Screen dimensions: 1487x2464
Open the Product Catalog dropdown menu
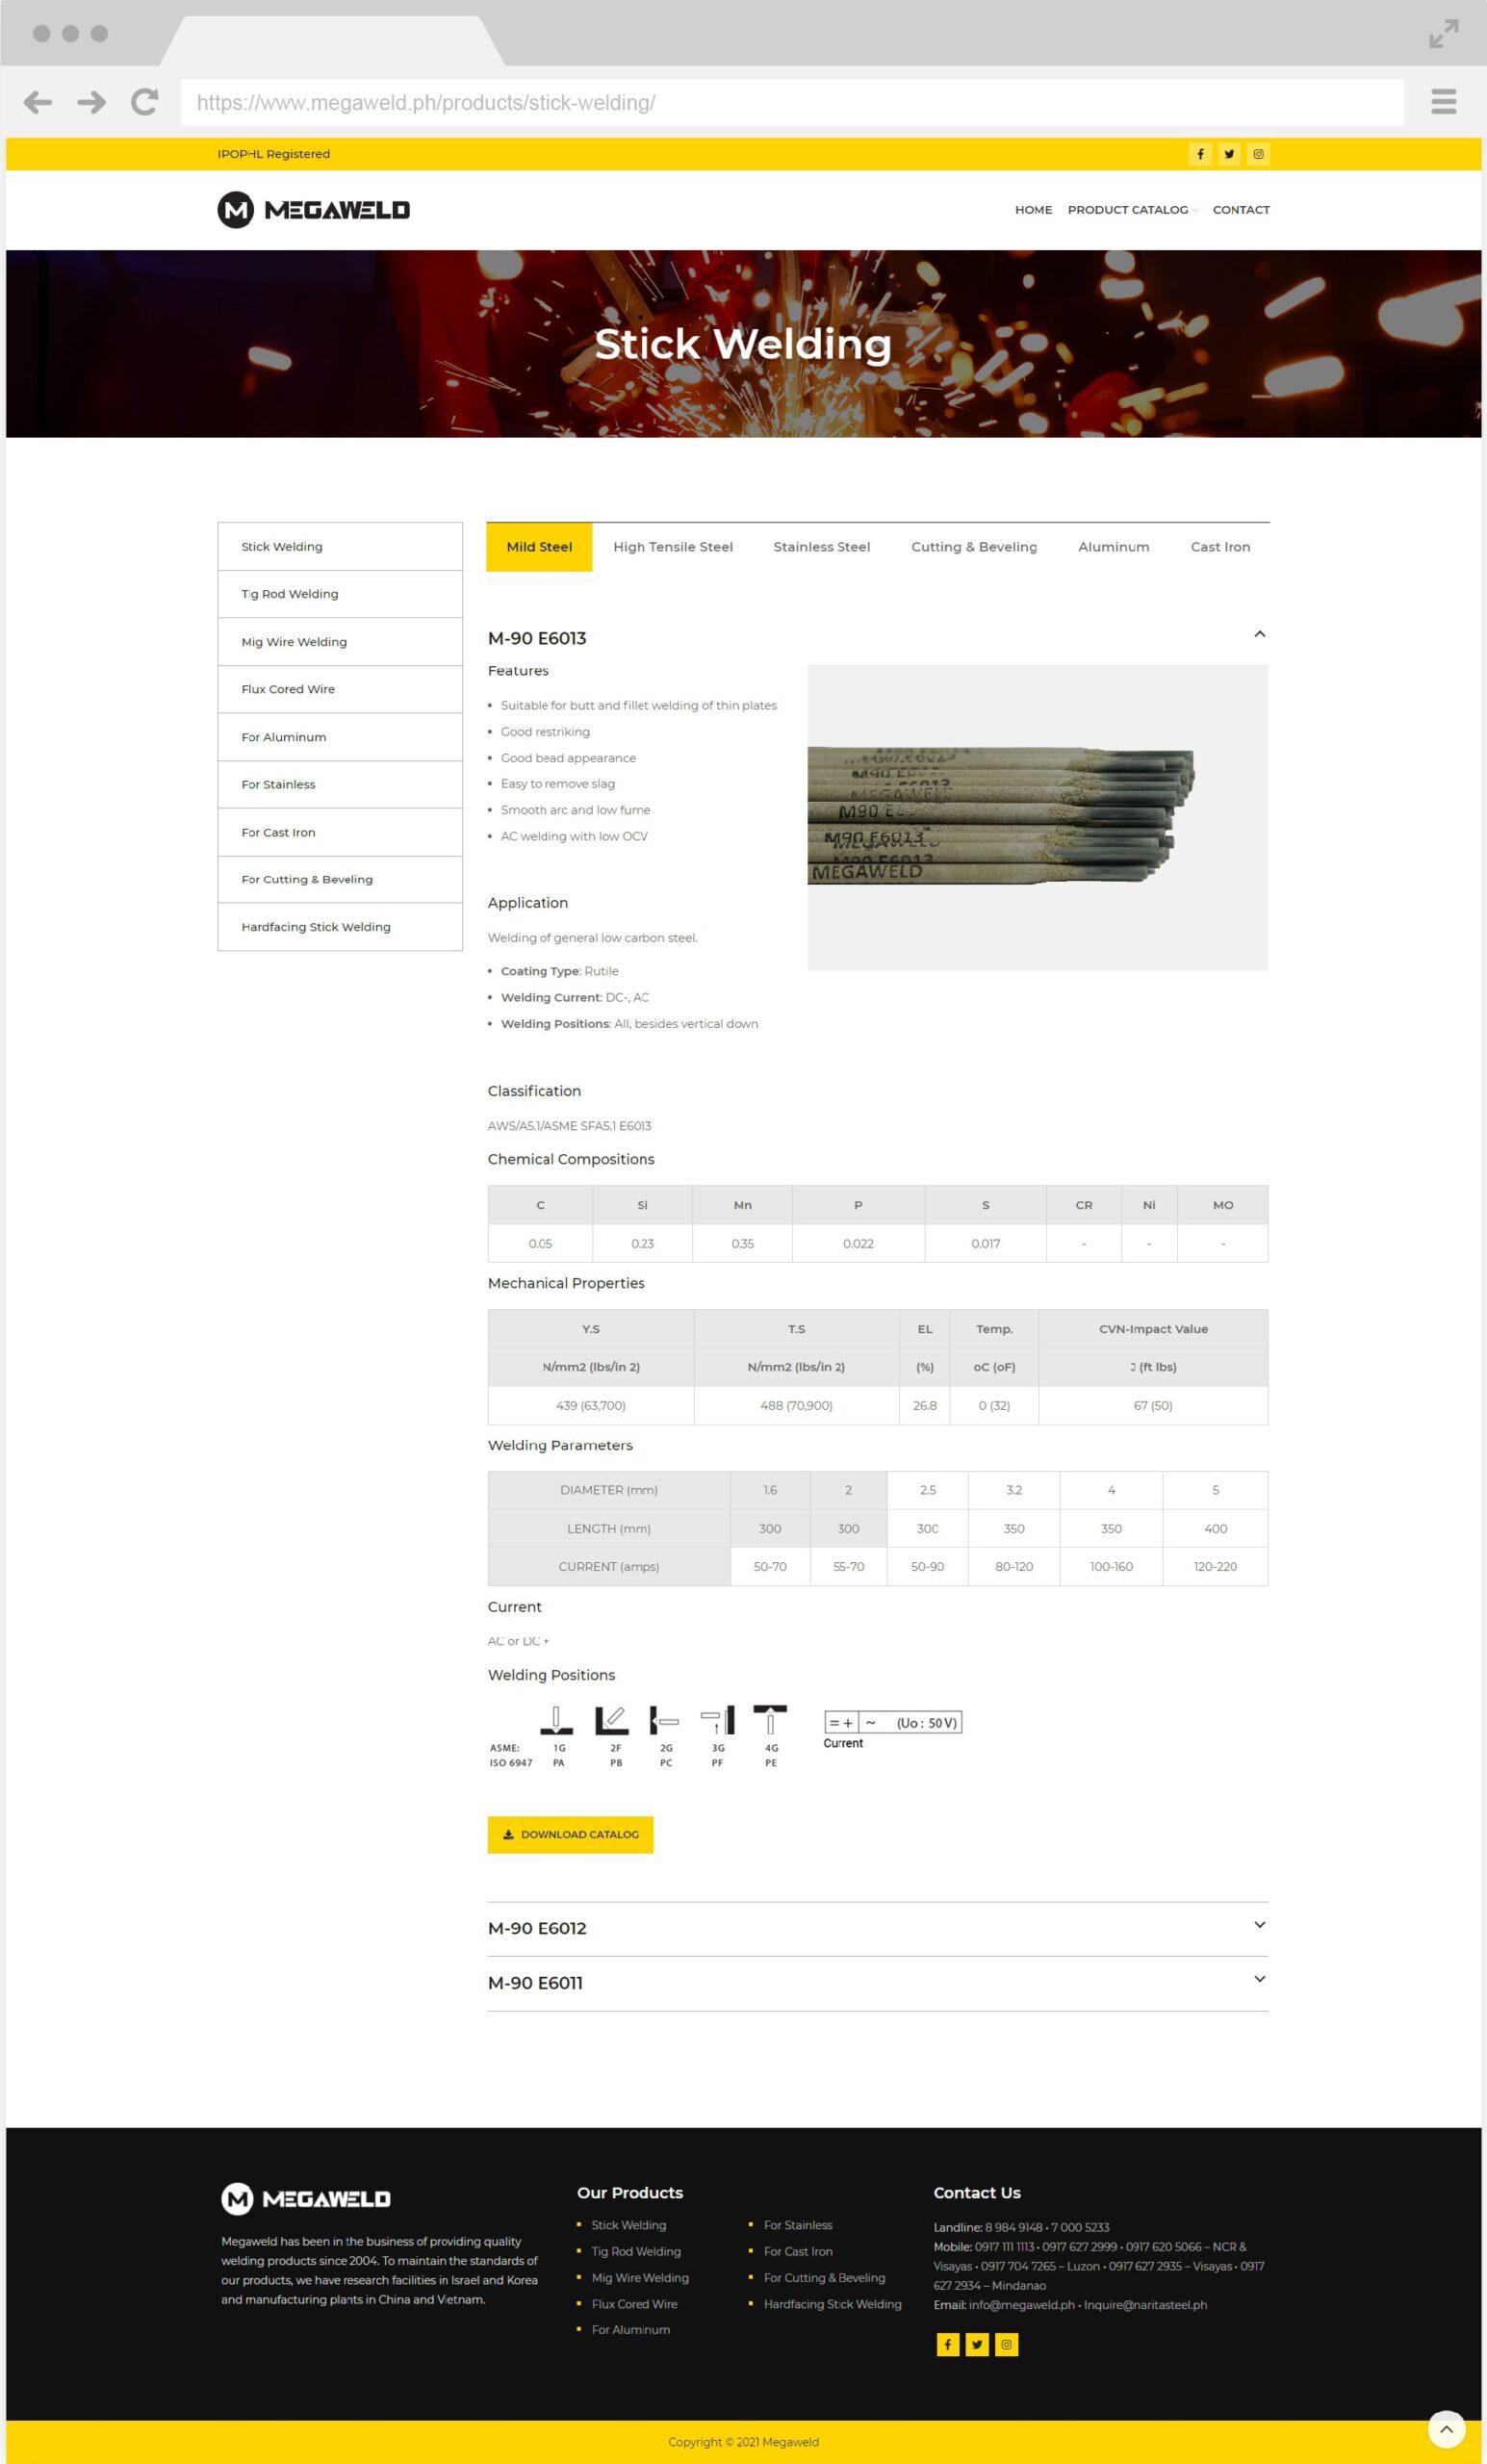coord(1131,210)
